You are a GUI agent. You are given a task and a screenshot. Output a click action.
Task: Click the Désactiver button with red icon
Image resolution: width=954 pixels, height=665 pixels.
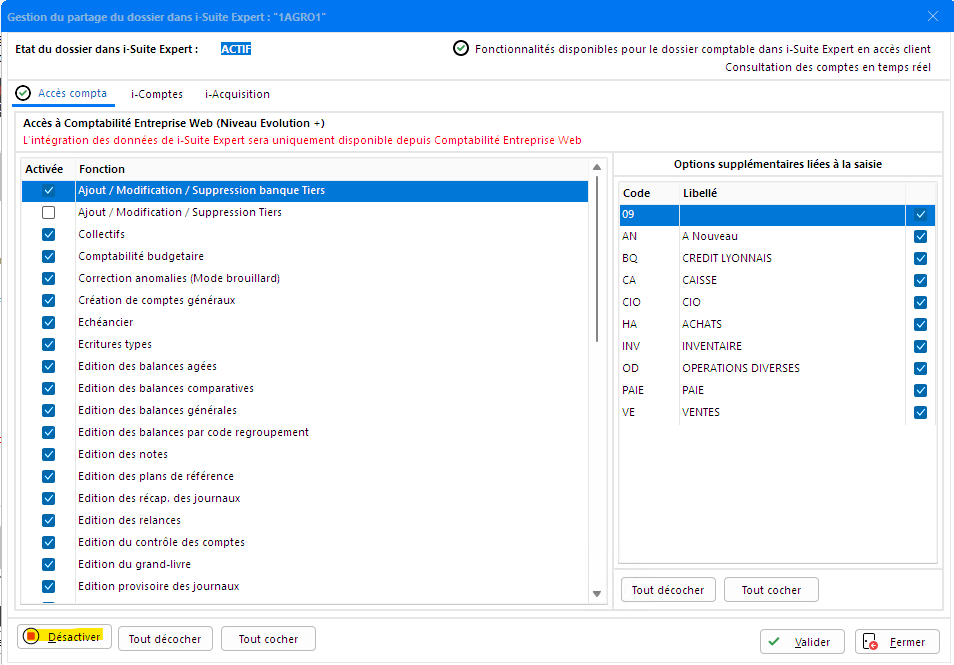point(64,637)
